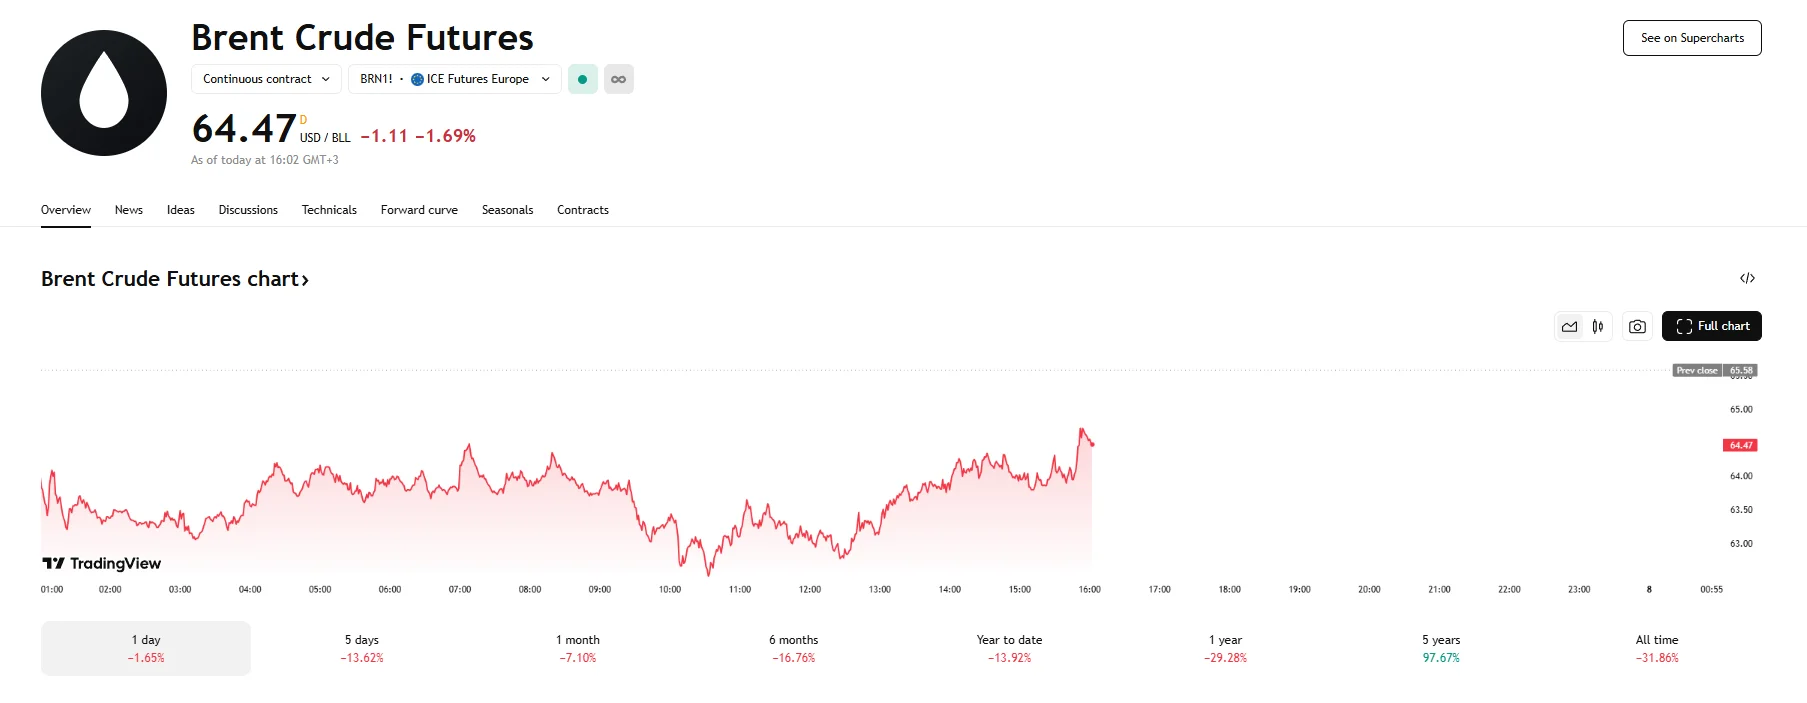Switch to the area chart view
The height and width of the screenshot is (703, 1807).
pyautogui.click(x=1568, y=326)
